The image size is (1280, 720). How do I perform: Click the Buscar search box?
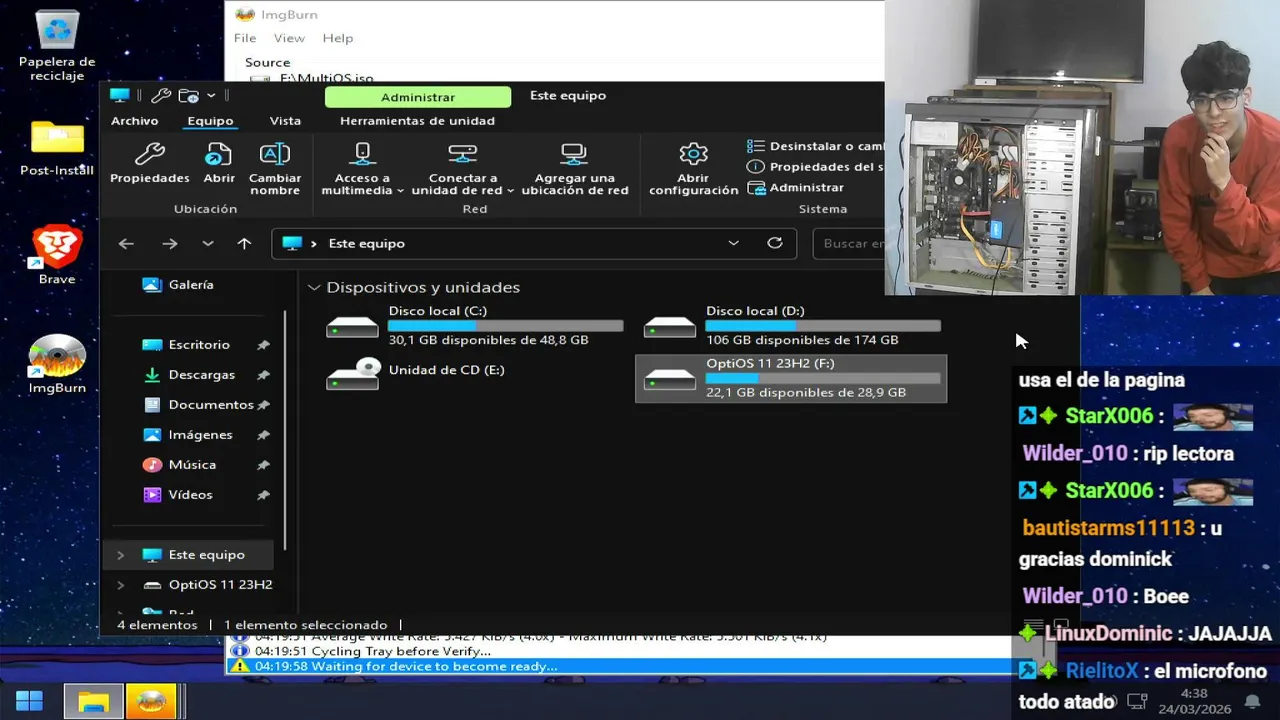point(850,244)
